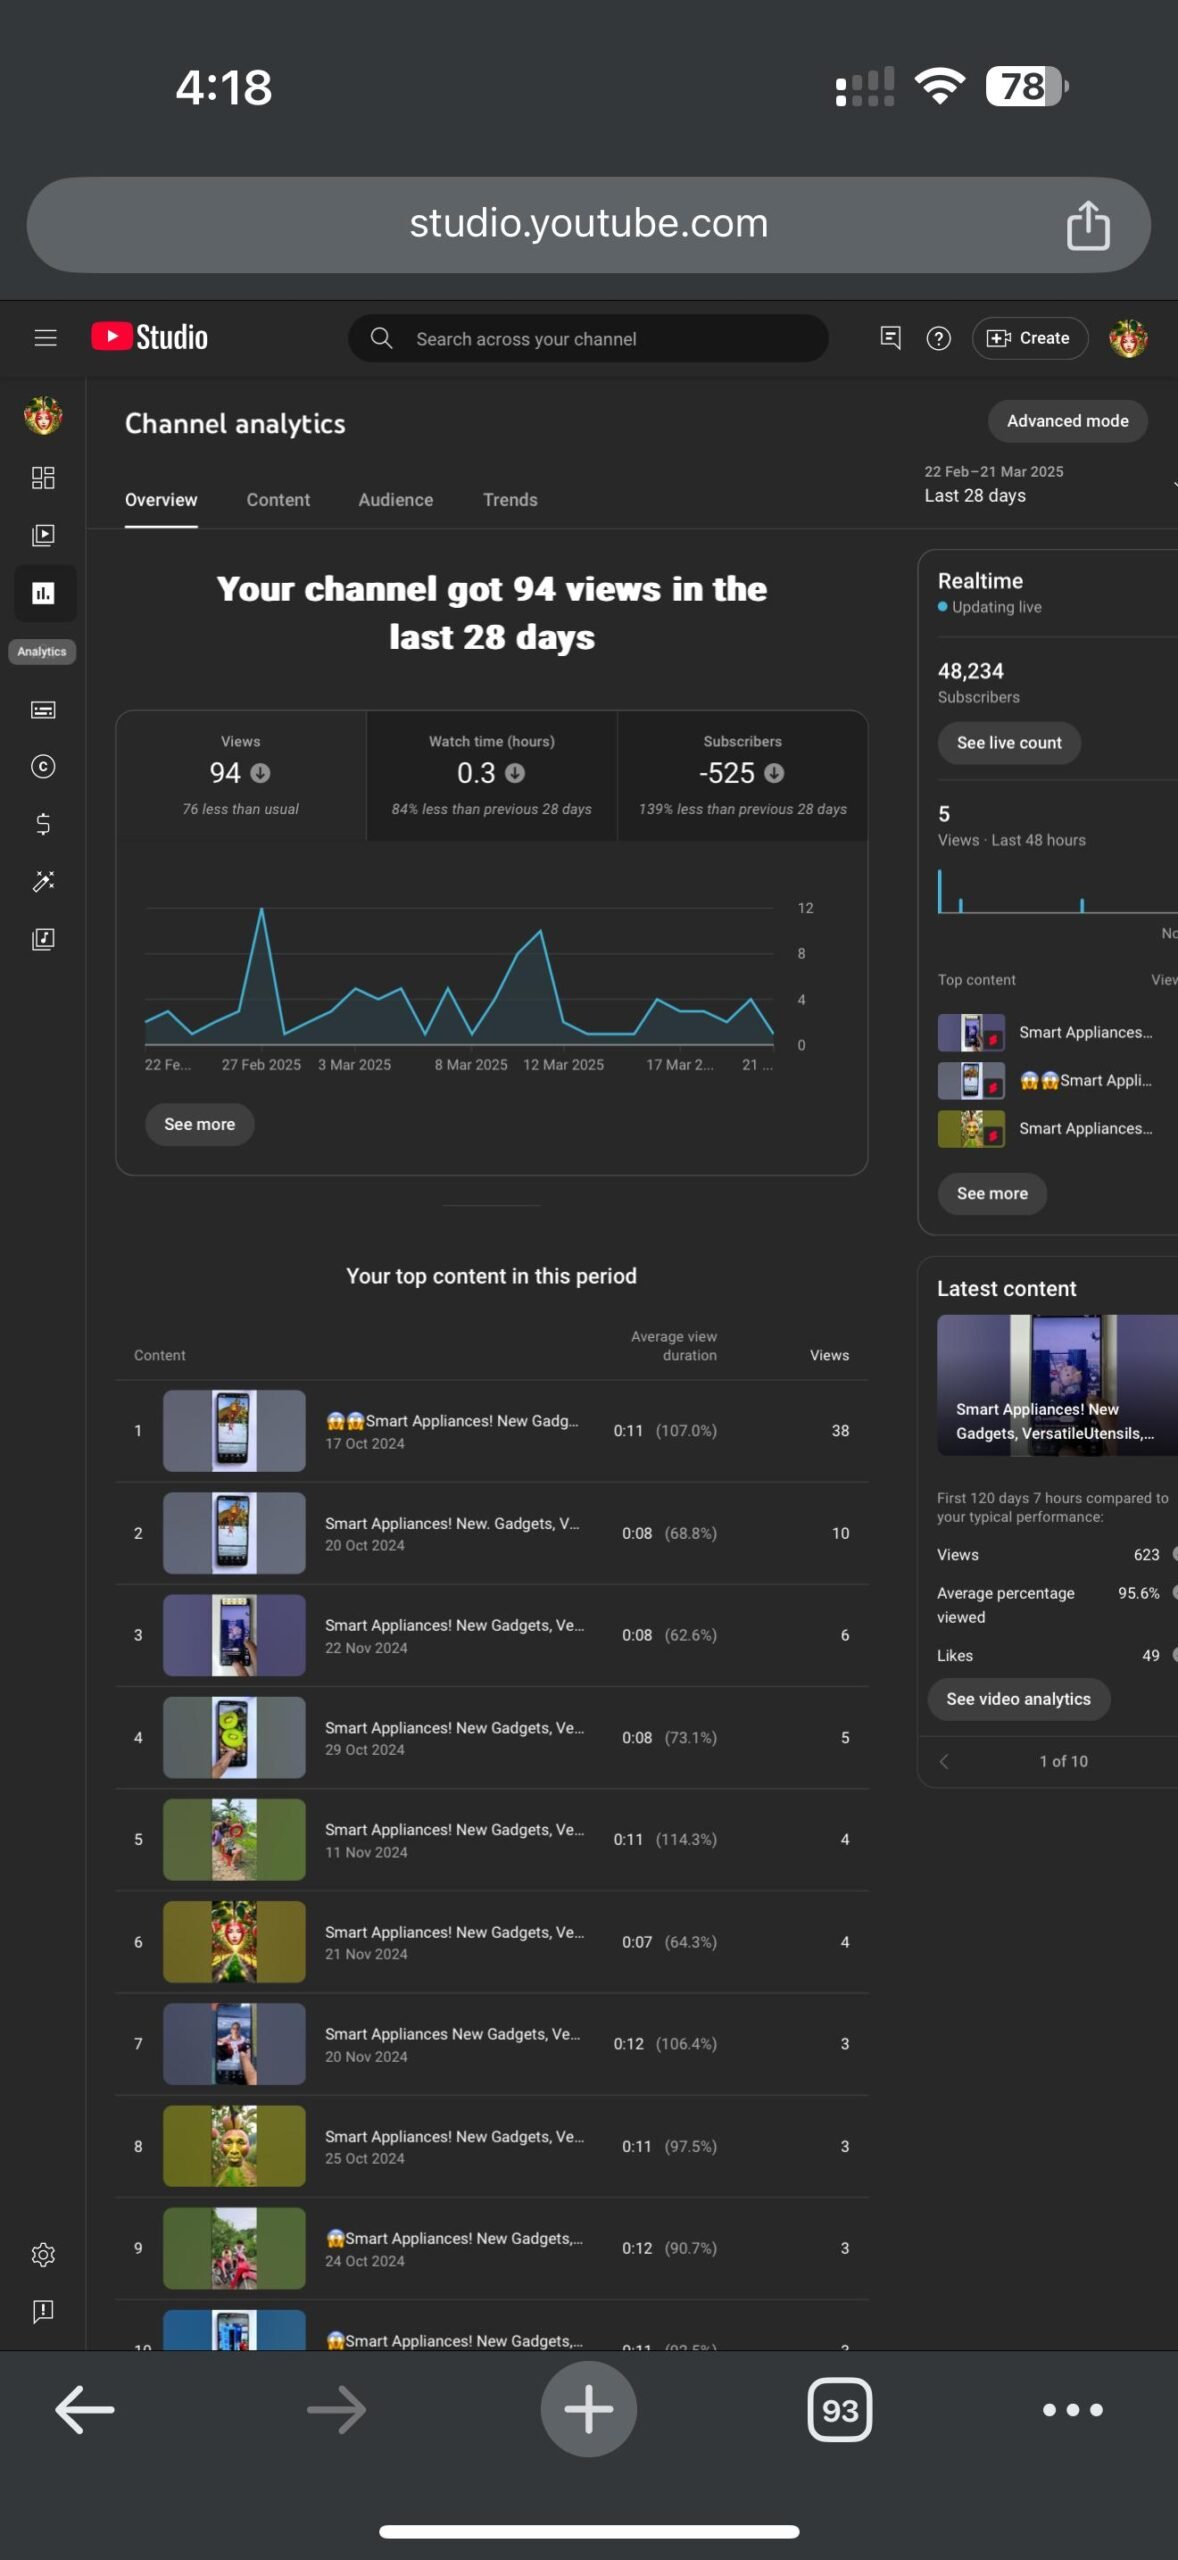Open Send feedback icon in sidebar
The image size is (1178, 2560).
(x=43, y=2312)
